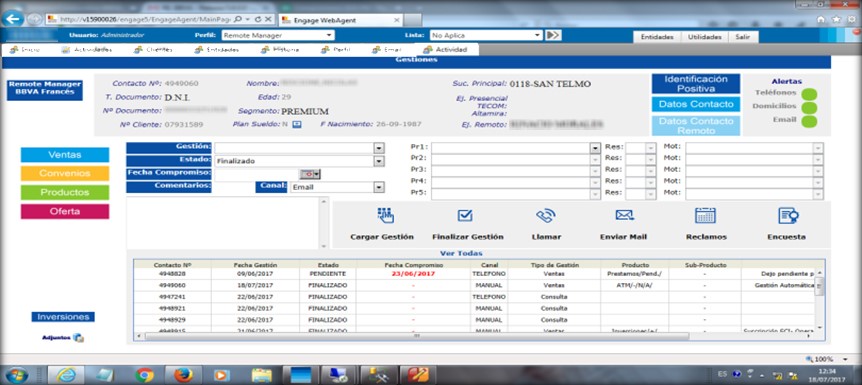Click the Datos Contacto button
Screen dimensions: 862x385
pos(696,104)
